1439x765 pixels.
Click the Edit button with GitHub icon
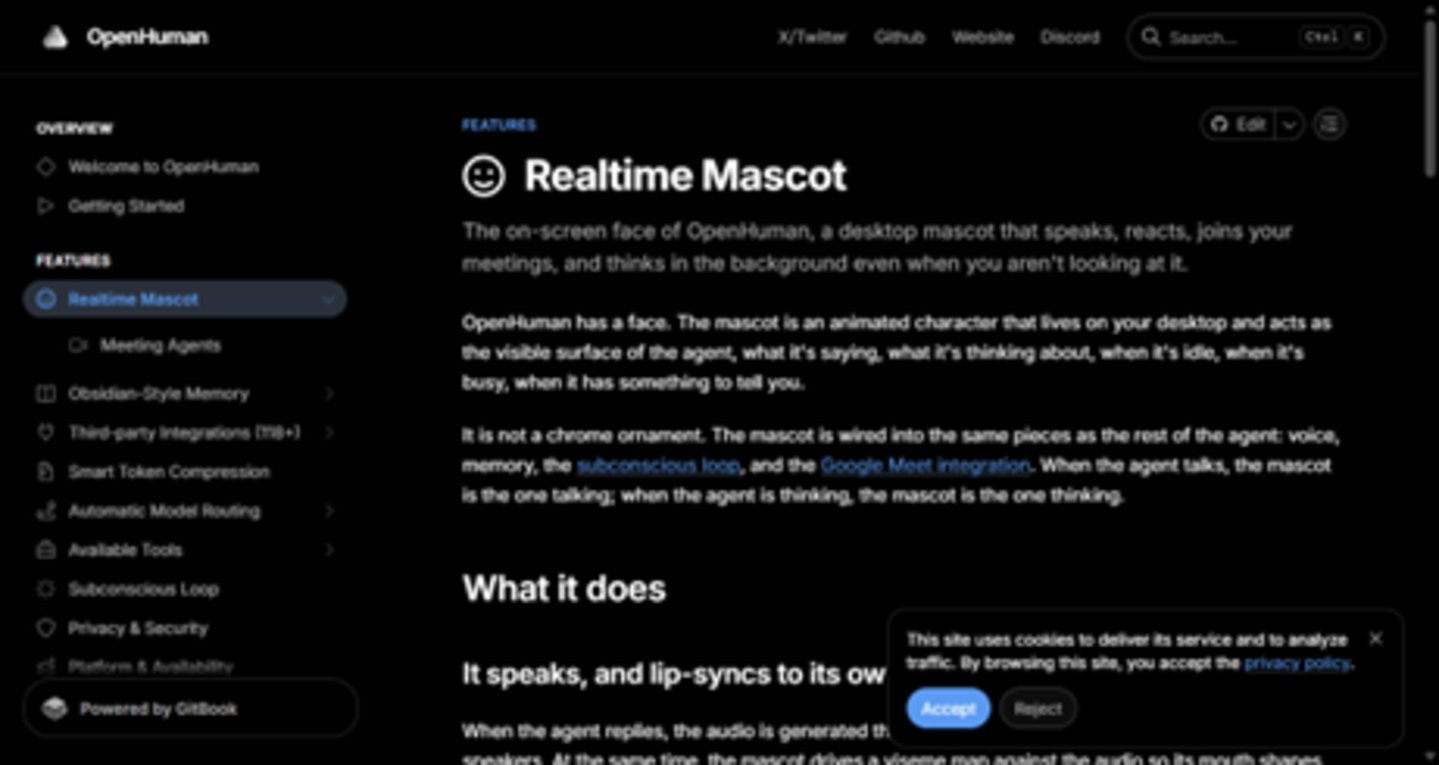(1238, 124)
